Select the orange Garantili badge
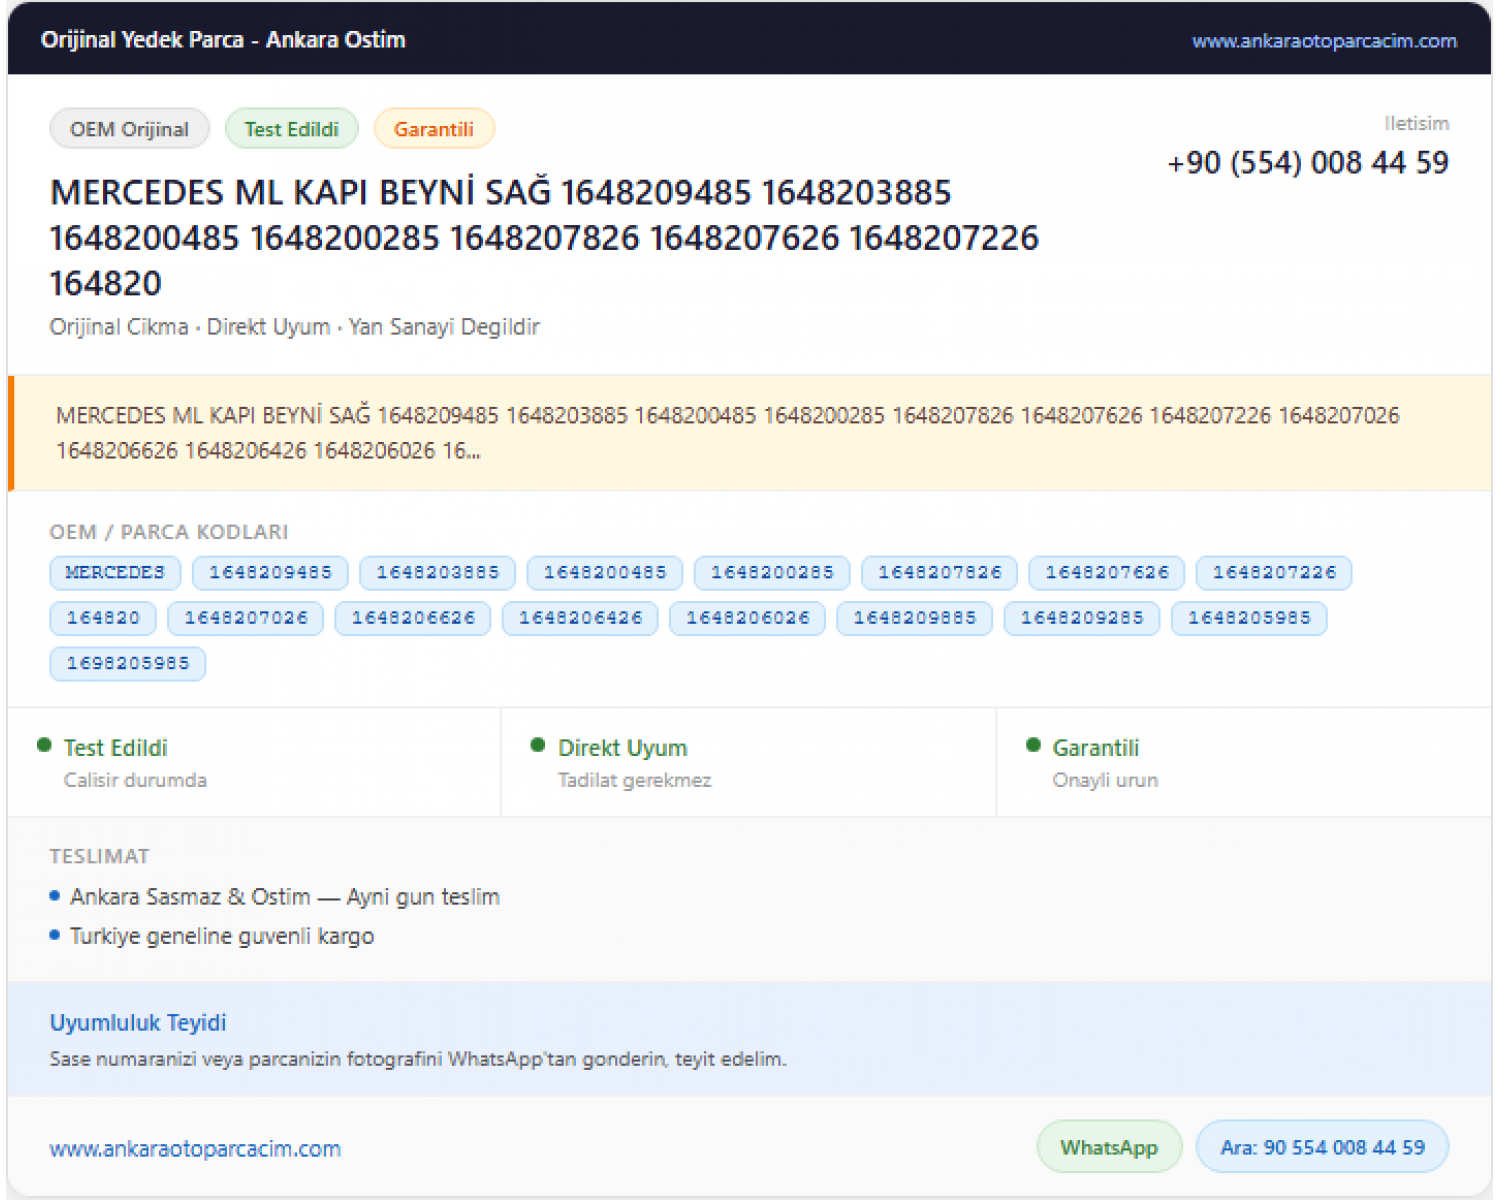 click(434, 129)
